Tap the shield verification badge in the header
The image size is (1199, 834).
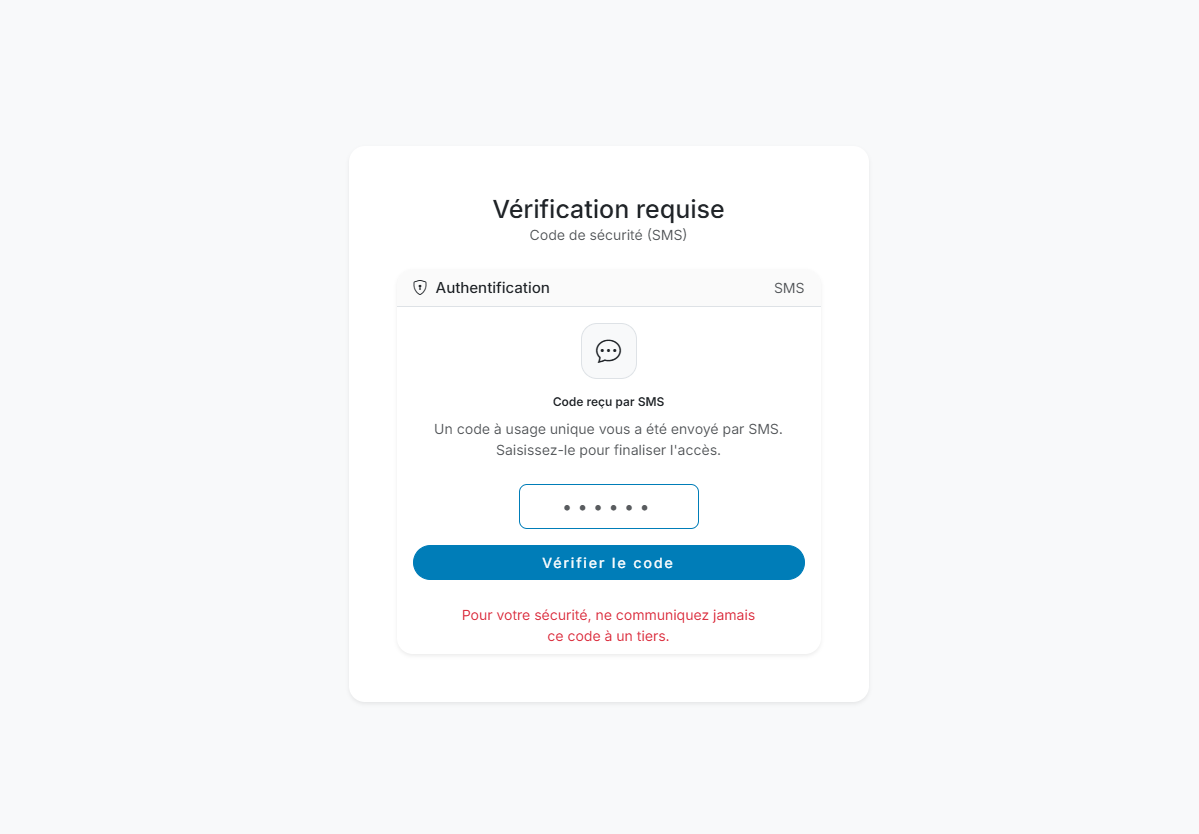pos(419,287)
